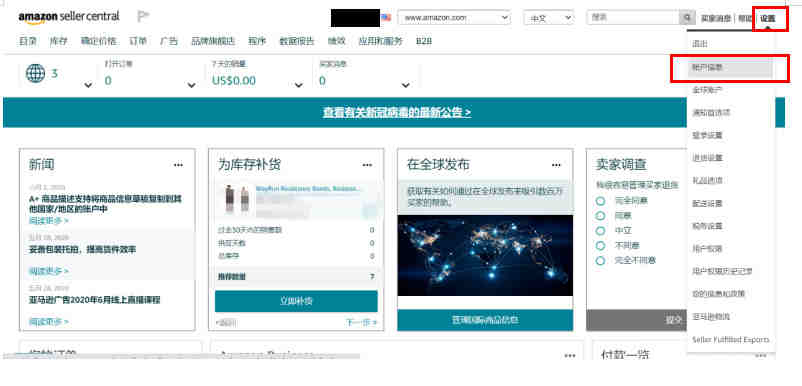Open the three-dot menu on 新闻 card
The height and width of the screenshot is (386, 802).
[178, 165]
